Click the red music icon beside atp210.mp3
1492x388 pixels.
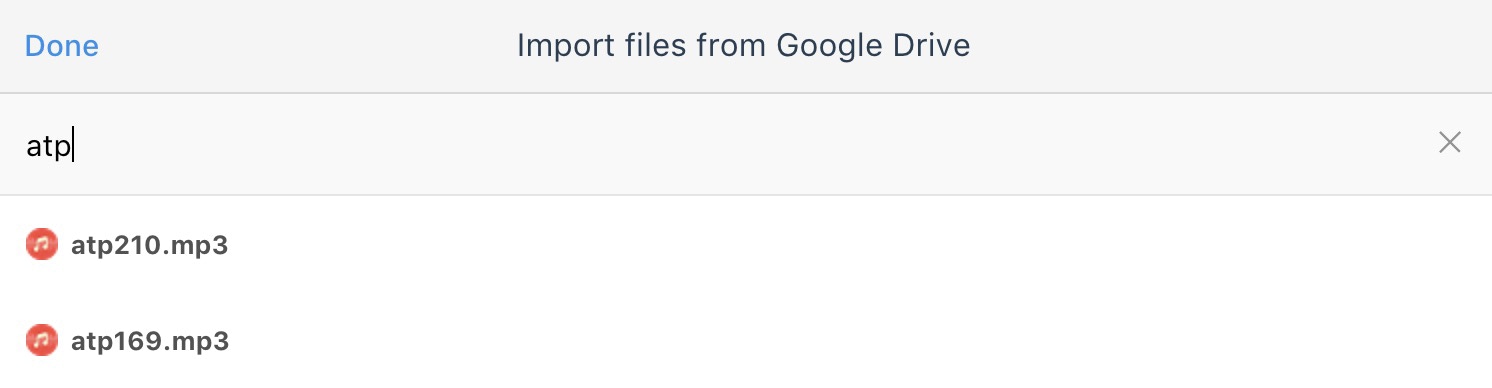pyautogui.click(x=41, y=245)
